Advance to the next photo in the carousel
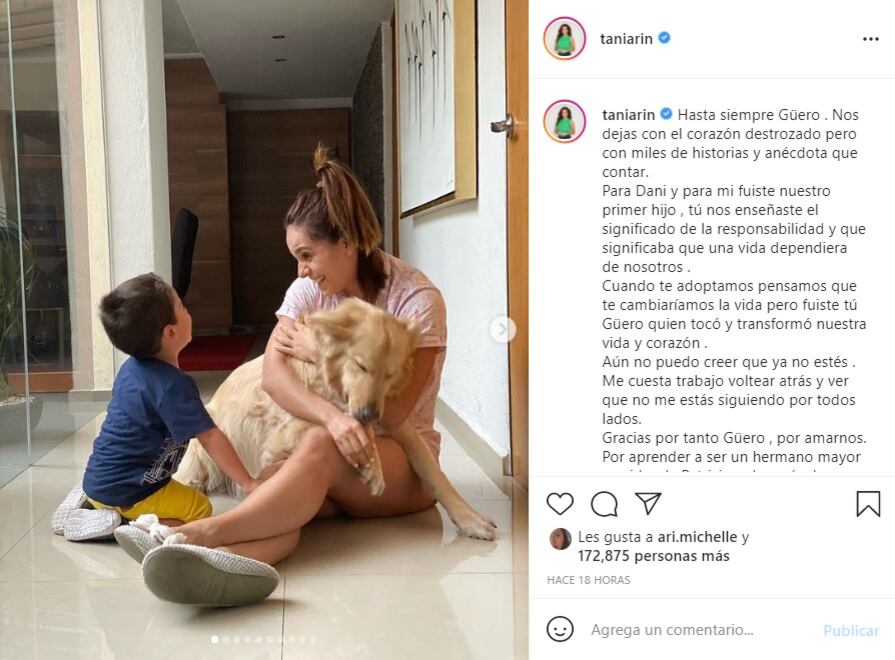The image size is (895, 660). click(502, 329)
